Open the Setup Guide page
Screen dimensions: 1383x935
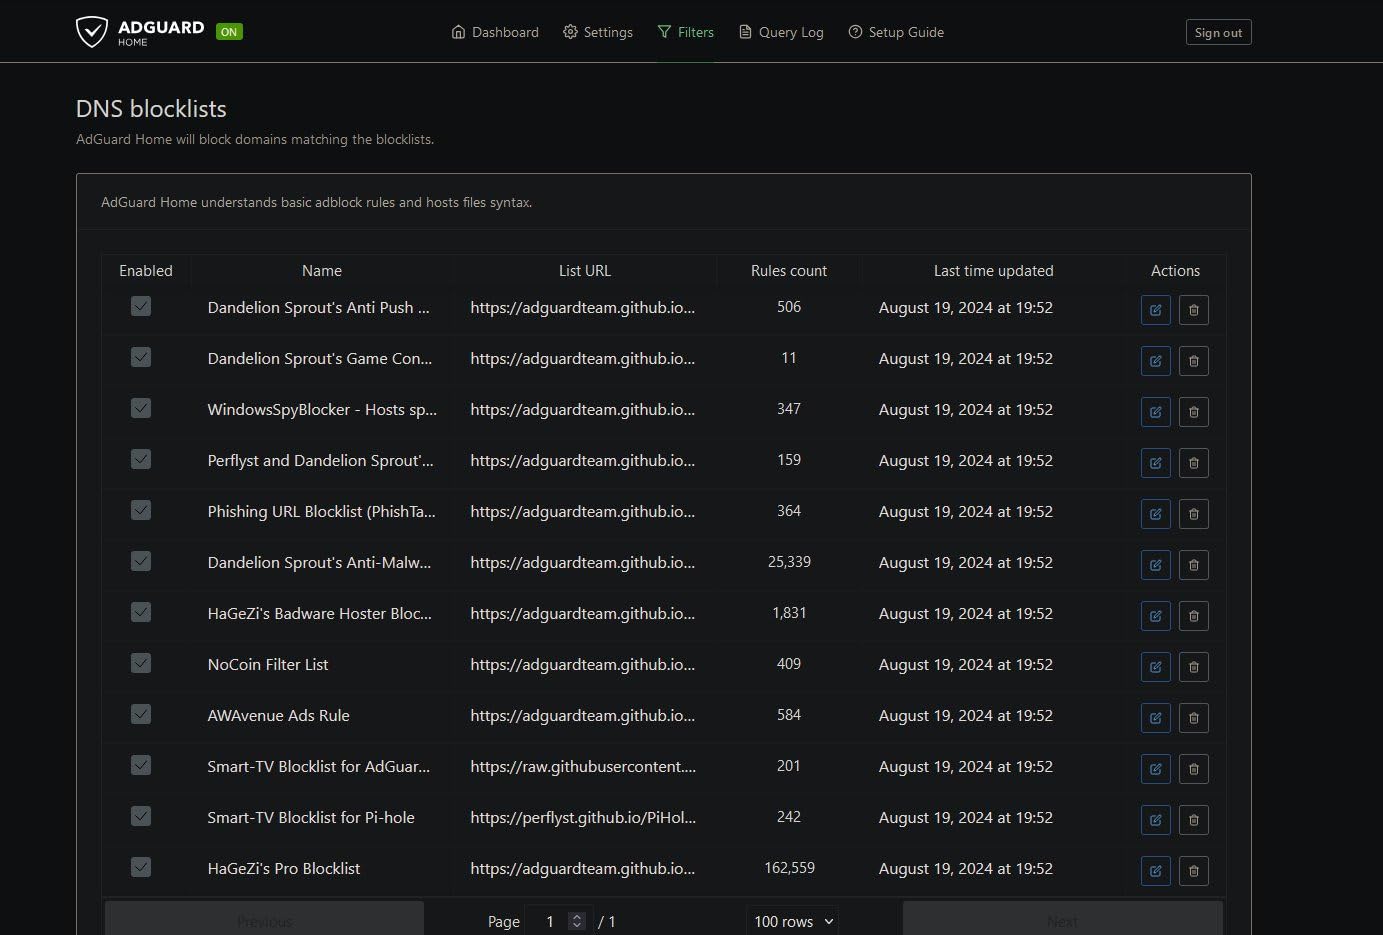[896, 32]
